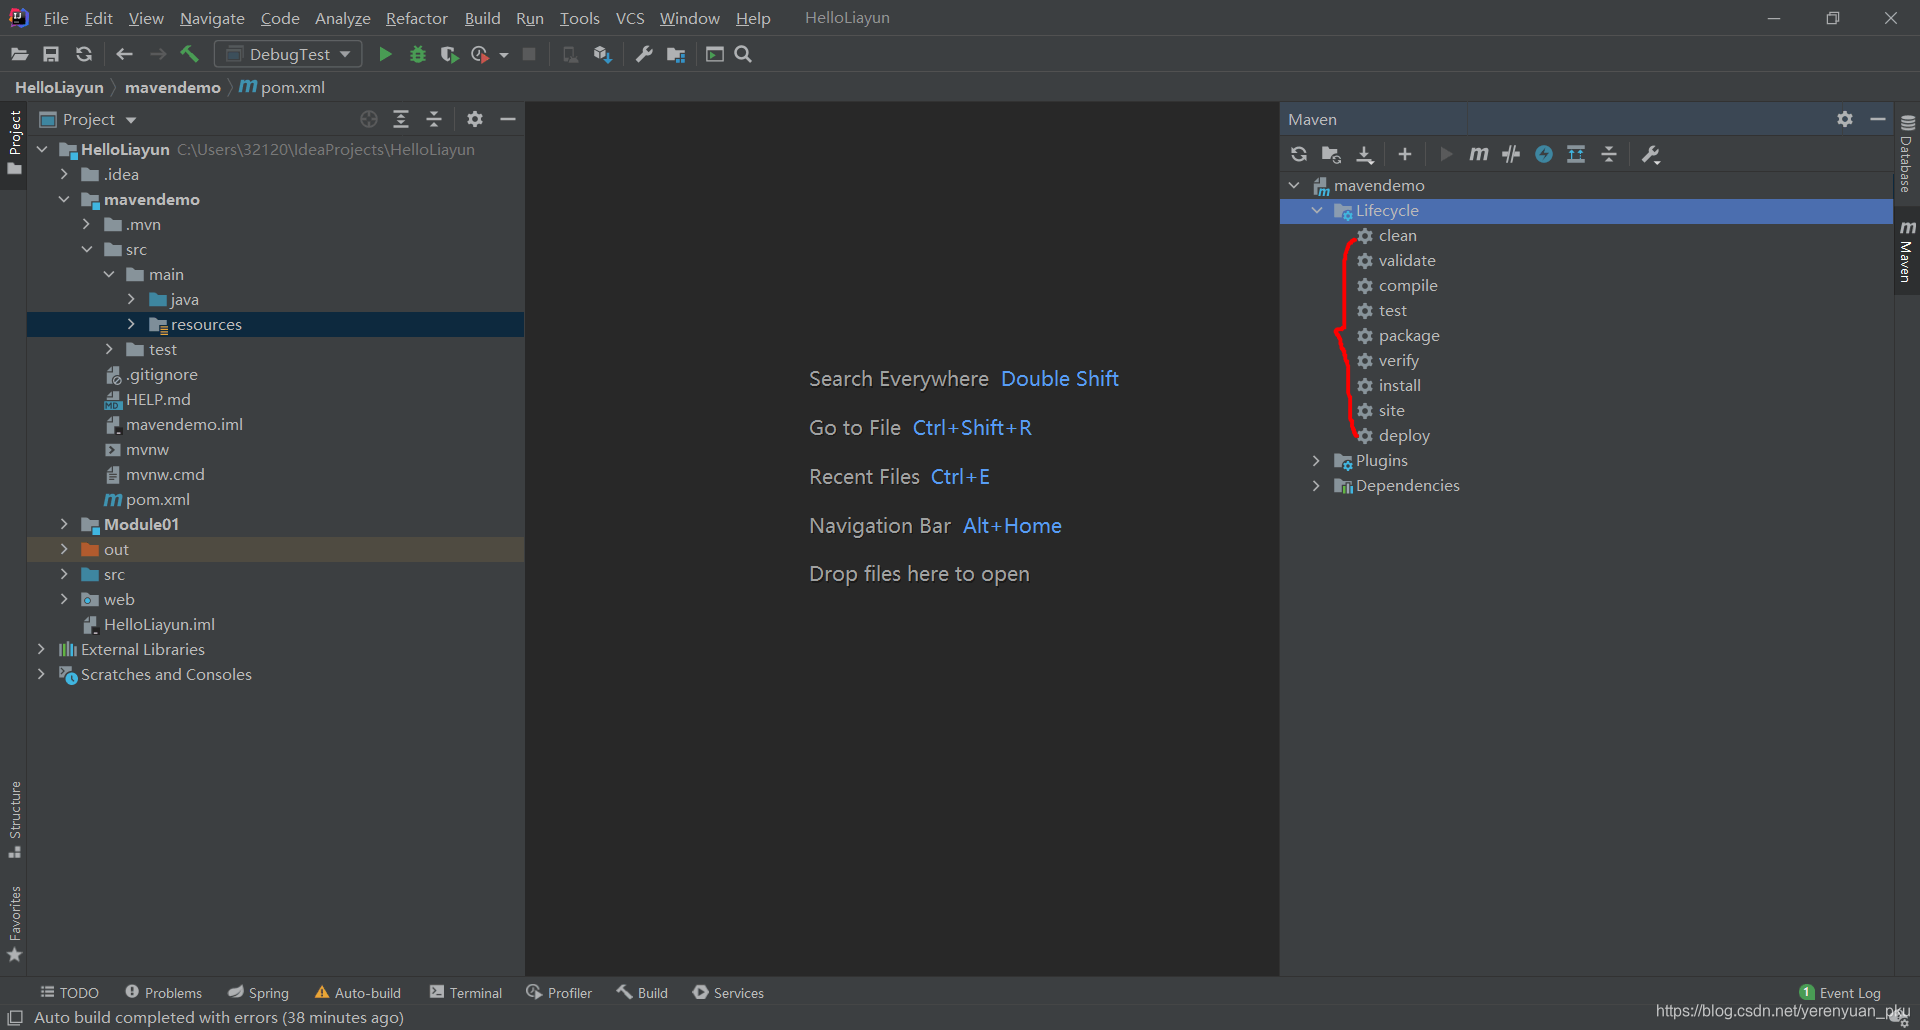Select the deploy lifecycle goal

point(1404,435)
